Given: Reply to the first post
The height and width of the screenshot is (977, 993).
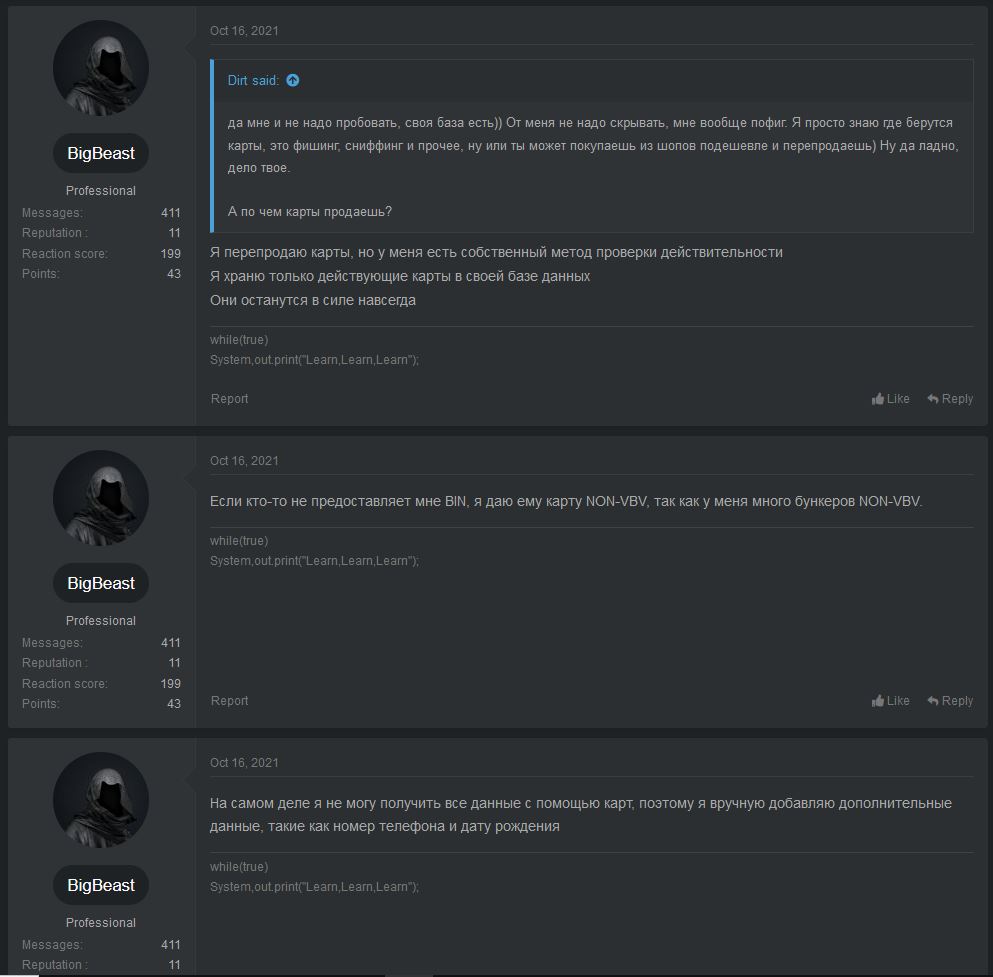Looking at the screenshot, I should [x=949, y=399].
